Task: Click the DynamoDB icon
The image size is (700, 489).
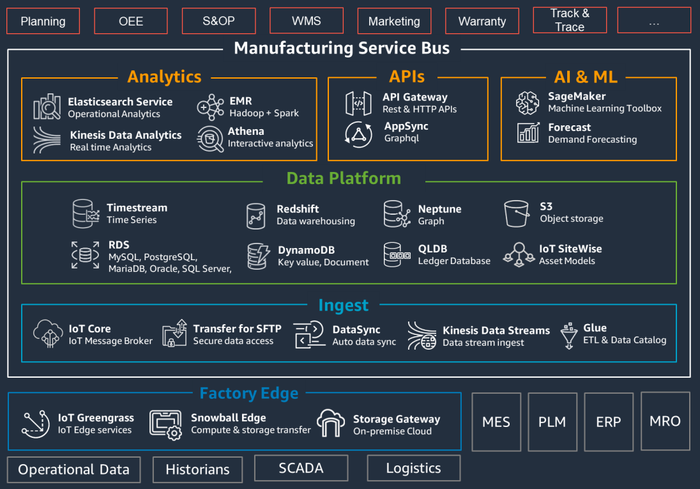Action: point(258,256)
